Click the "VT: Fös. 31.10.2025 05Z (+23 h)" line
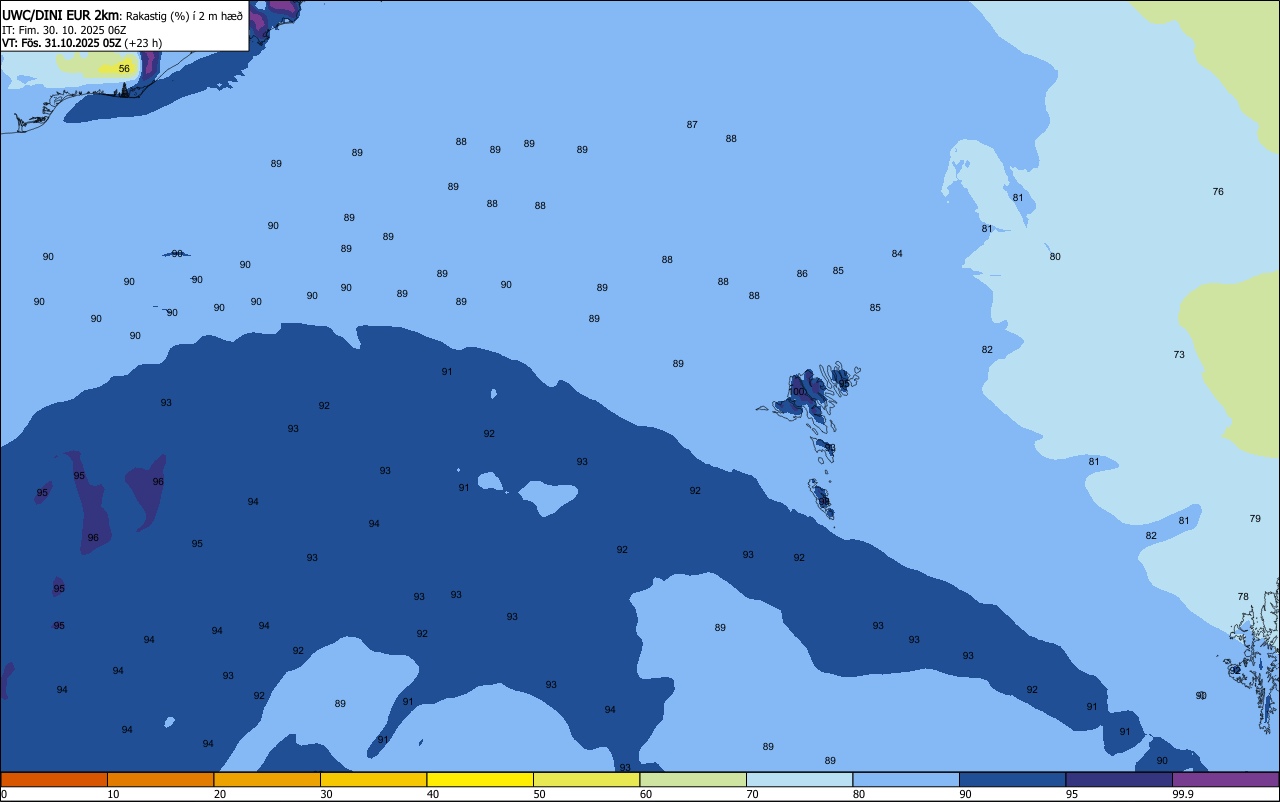 pyautogui.click(x=82, y=43)
